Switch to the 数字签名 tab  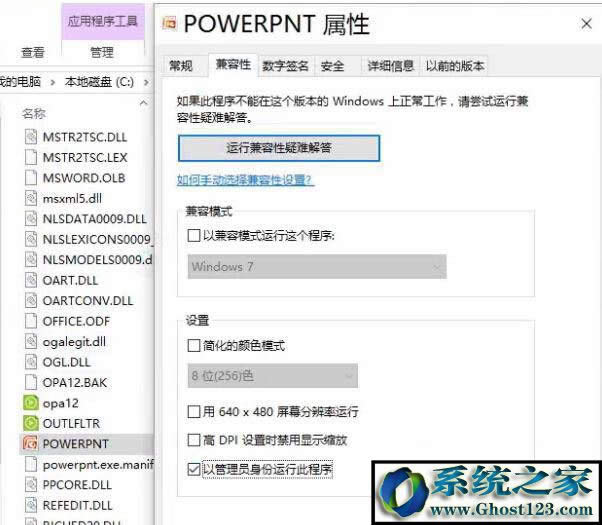click(x=285, y=66)
